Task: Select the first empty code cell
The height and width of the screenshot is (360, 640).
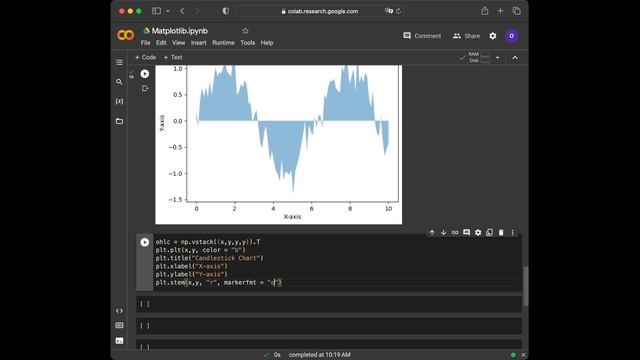Action: pyautogui.click(x=329, y=304)
